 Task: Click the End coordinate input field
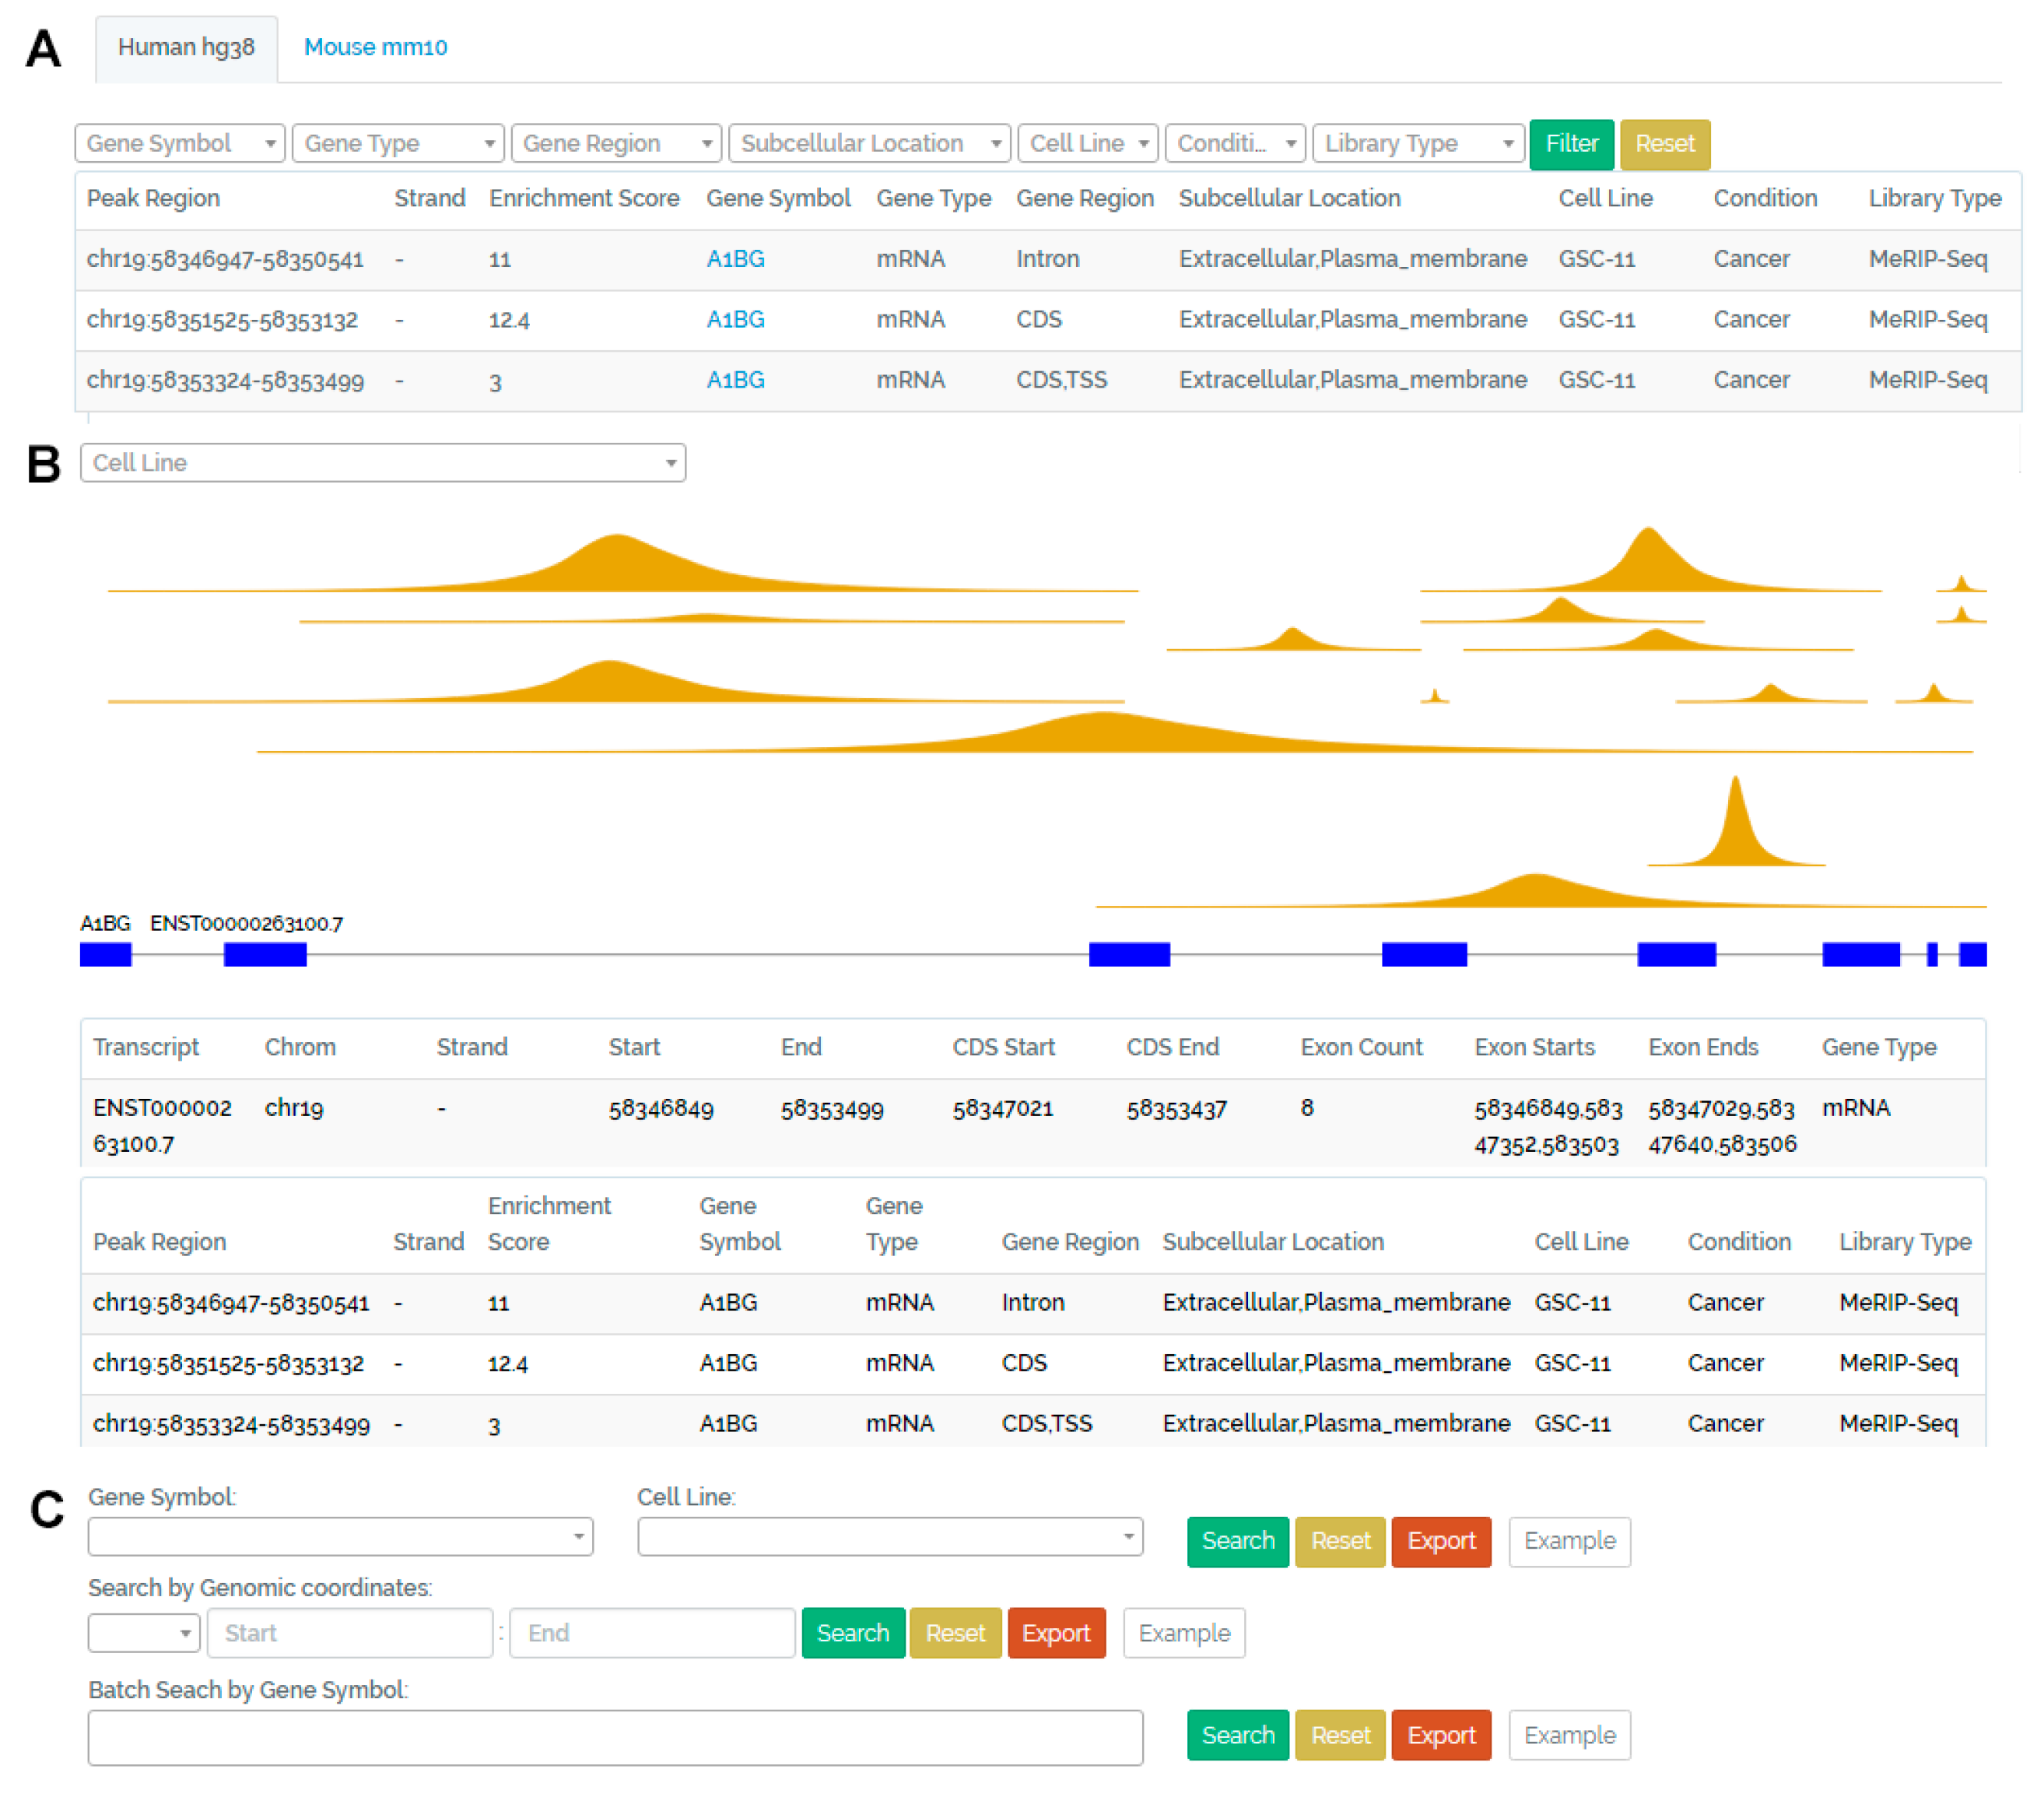(x=652, y=1633)
